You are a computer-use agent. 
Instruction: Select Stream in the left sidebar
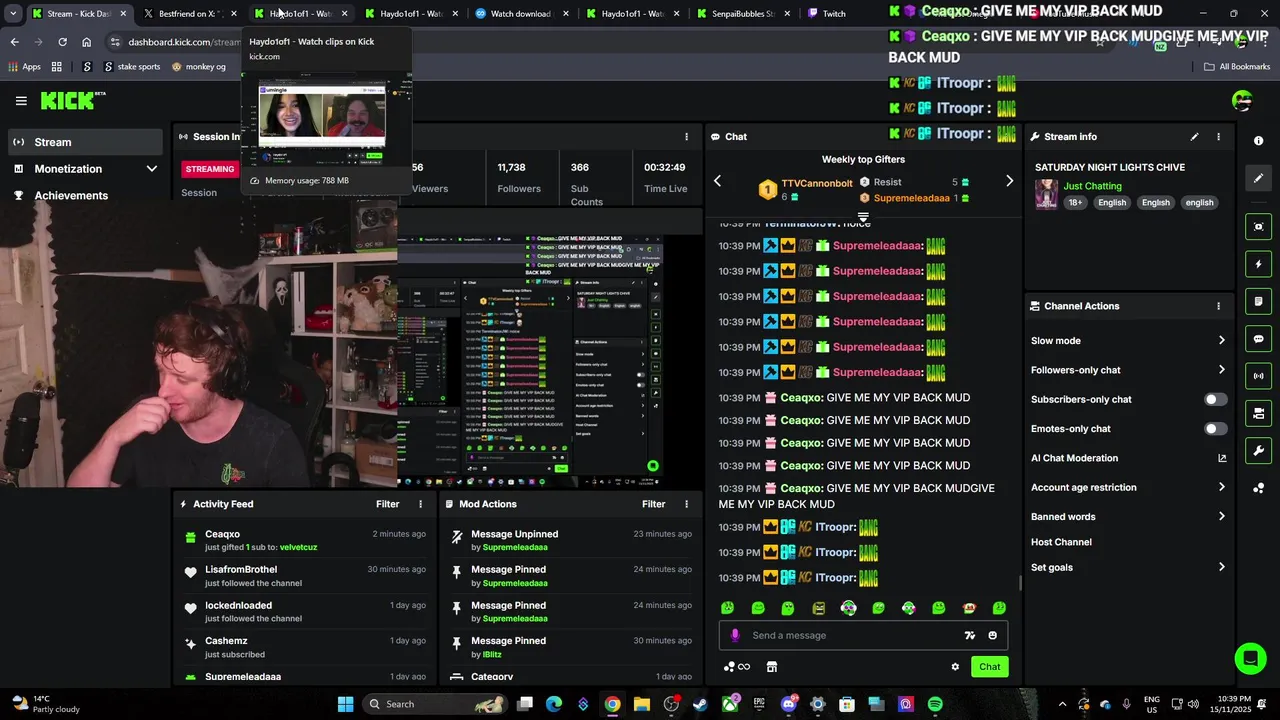(x=85, y=142)
